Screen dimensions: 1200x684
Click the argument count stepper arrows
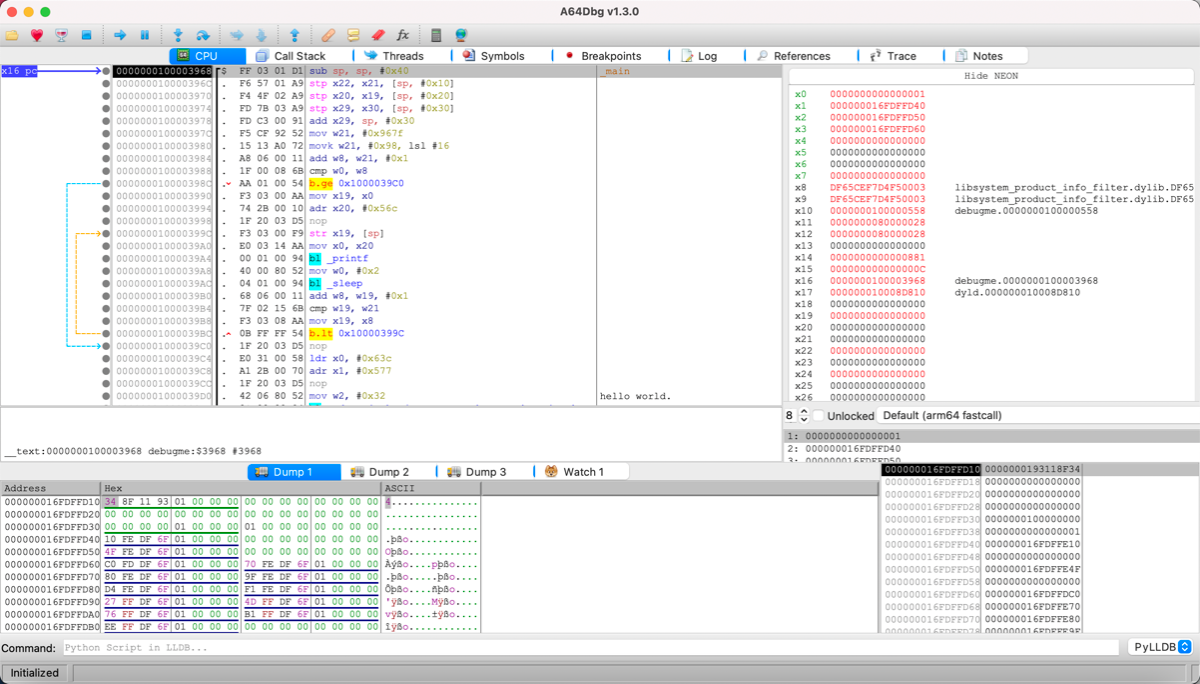(804, 415)
